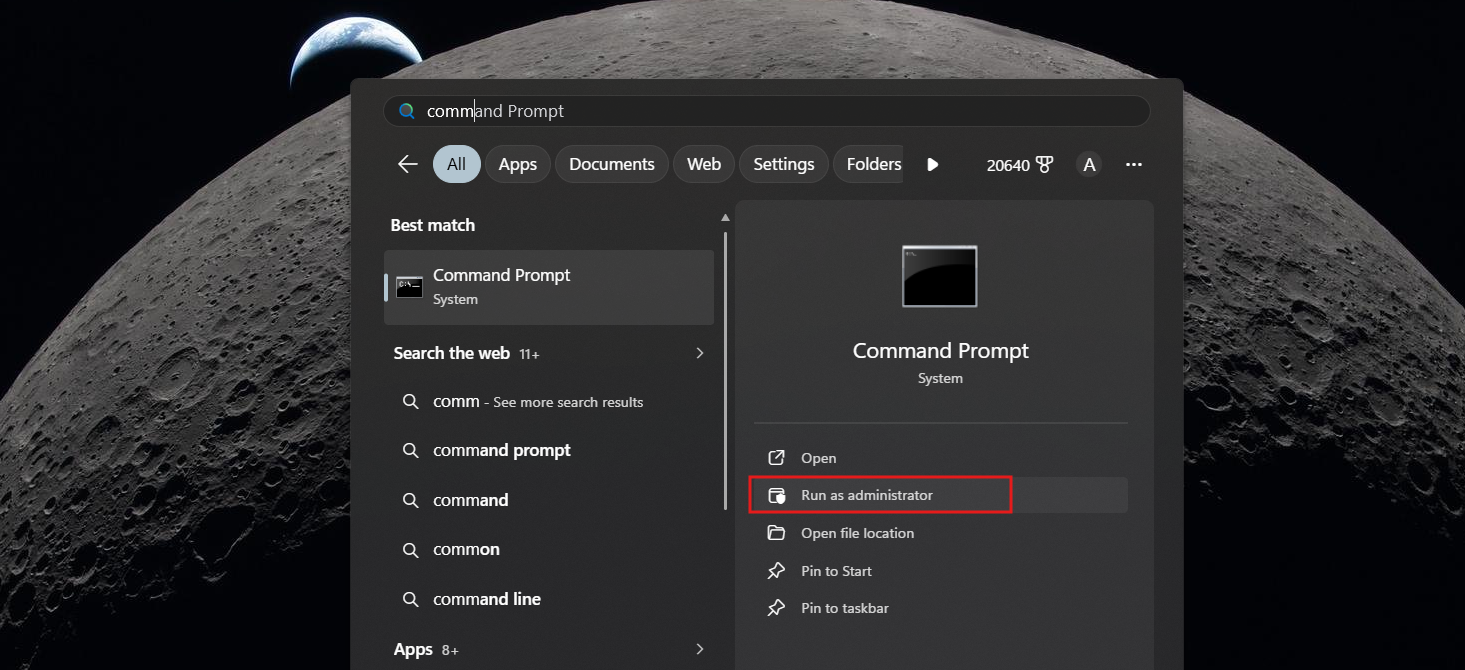1465x670 pixels.
Task: Switch to the Documents filter tab
Action: 612,164
